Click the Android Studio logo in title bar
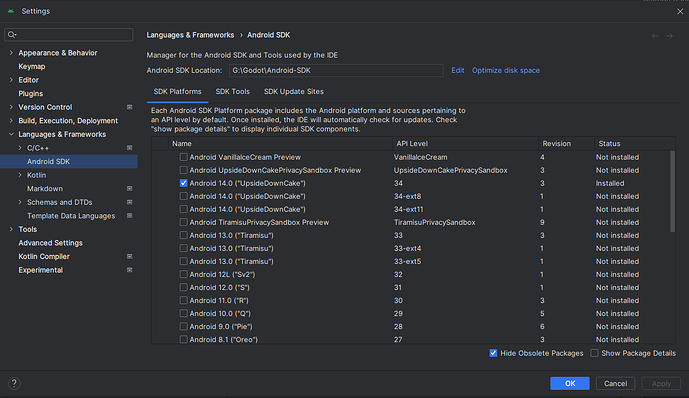Image resolution: width=689 pixels, height=398 pixels. tap(11, 11)
